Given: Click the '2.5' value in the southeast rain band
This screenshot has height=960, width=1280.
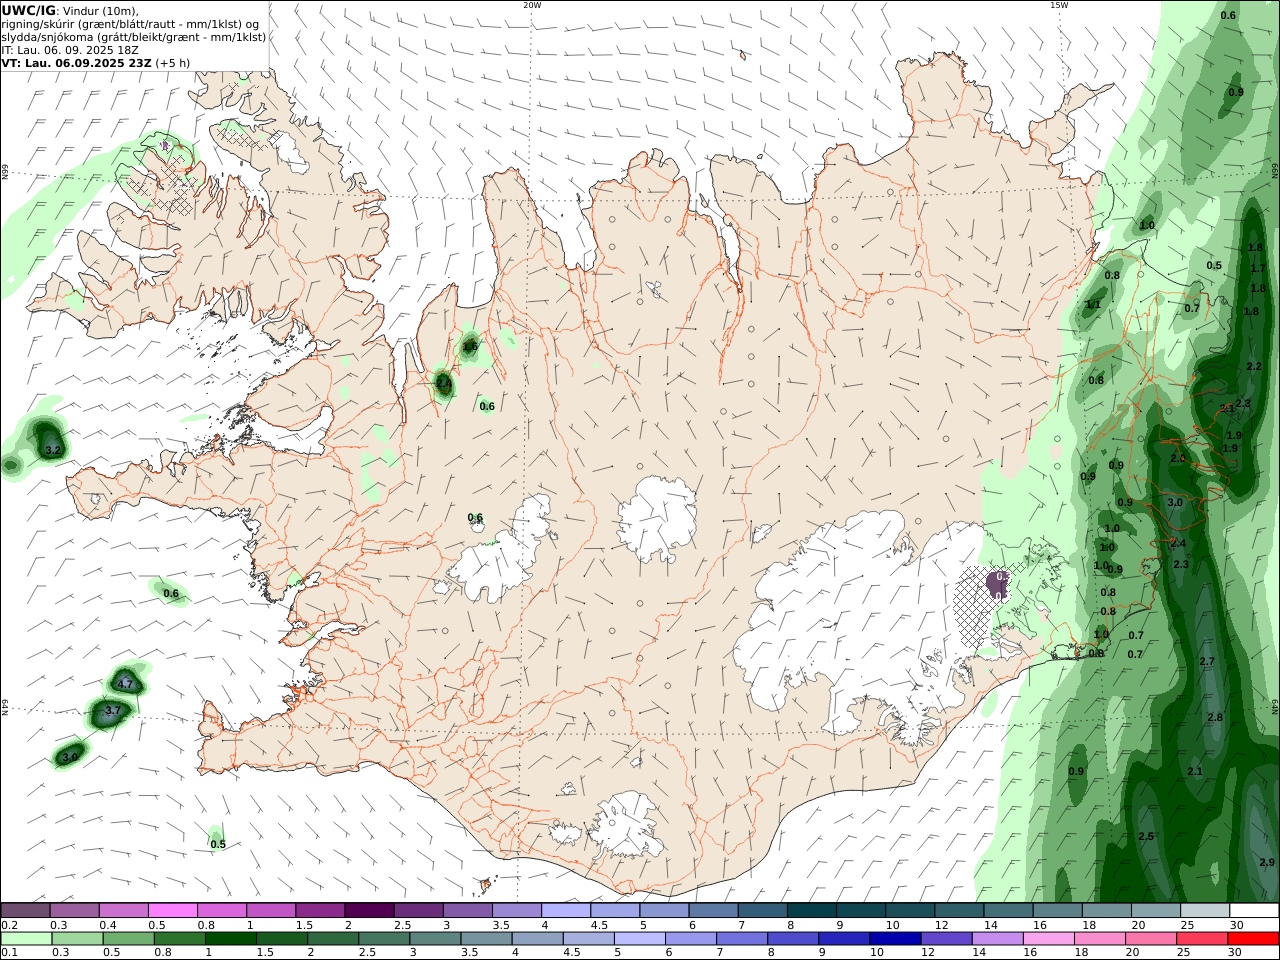Looking at the screenshot, I should 1146,836.
